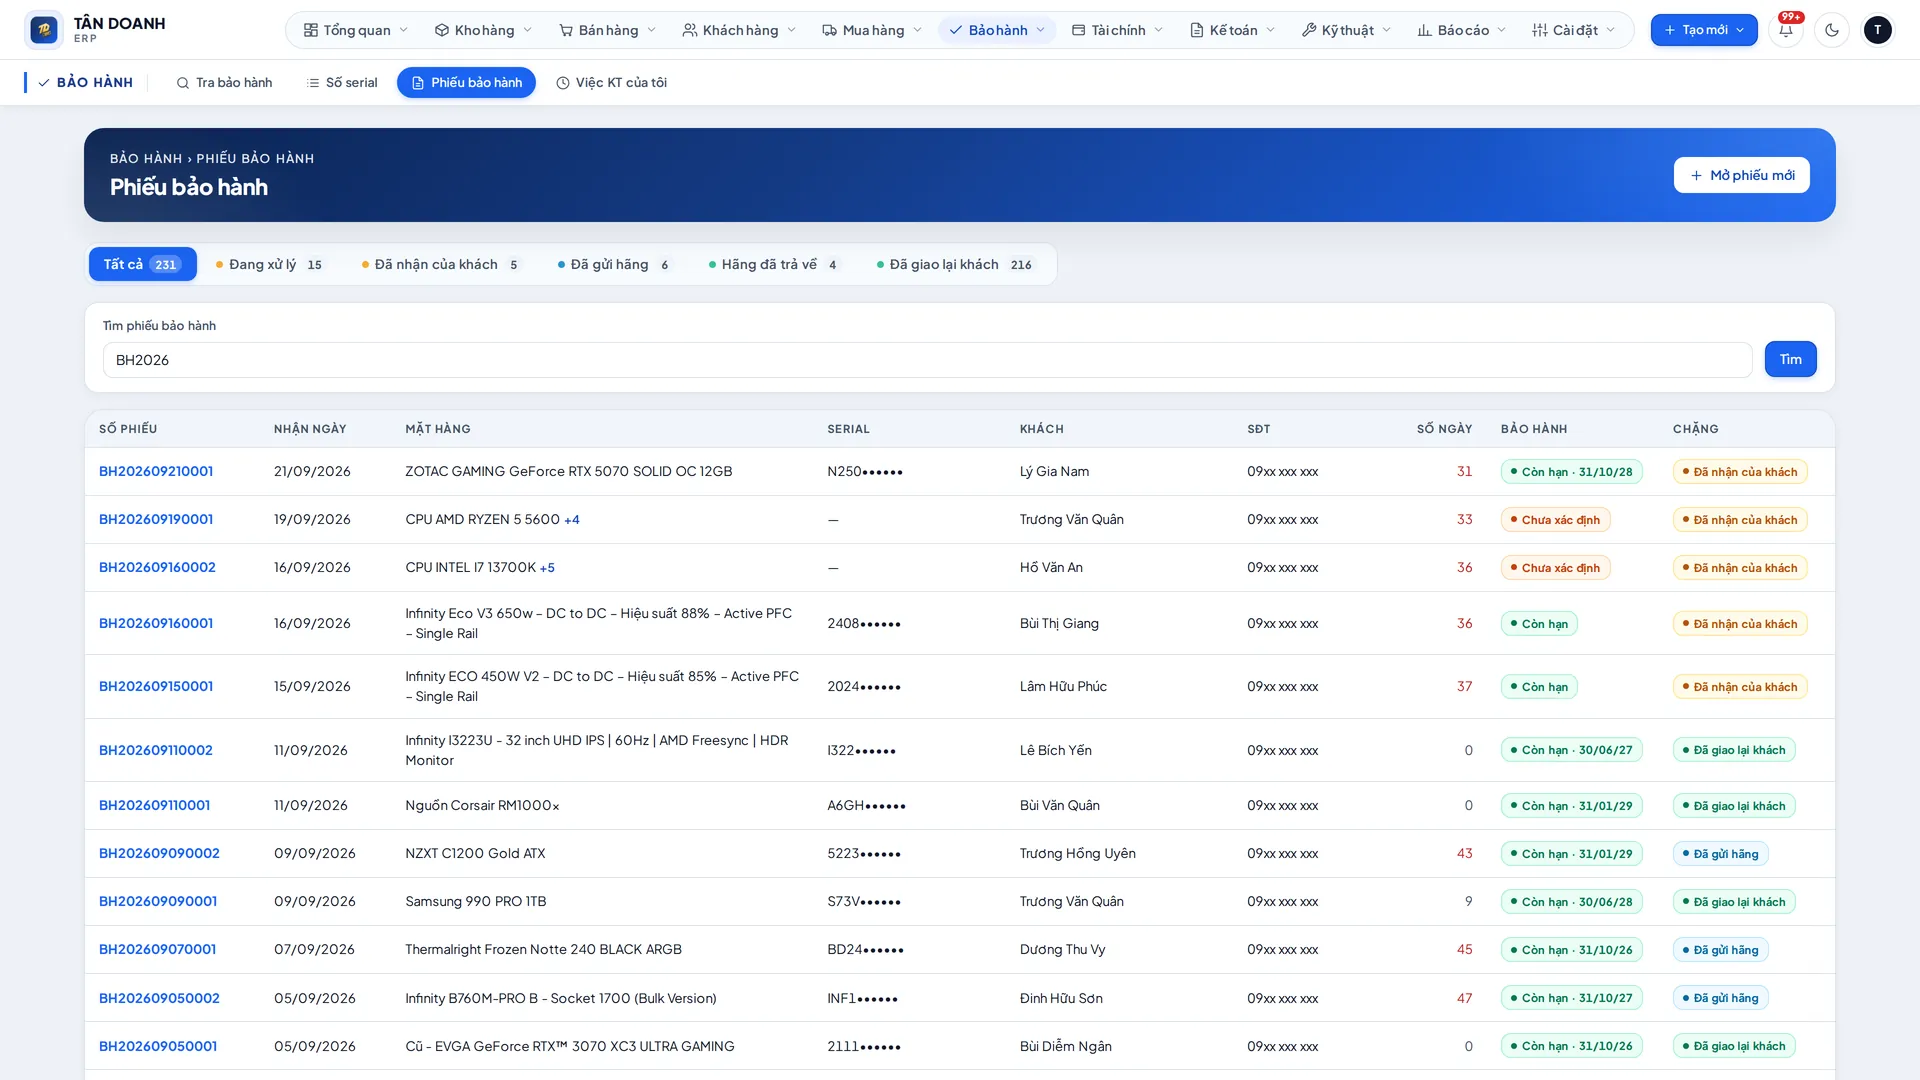
Task: Open the user avatar T menu
Action: 1877,30
